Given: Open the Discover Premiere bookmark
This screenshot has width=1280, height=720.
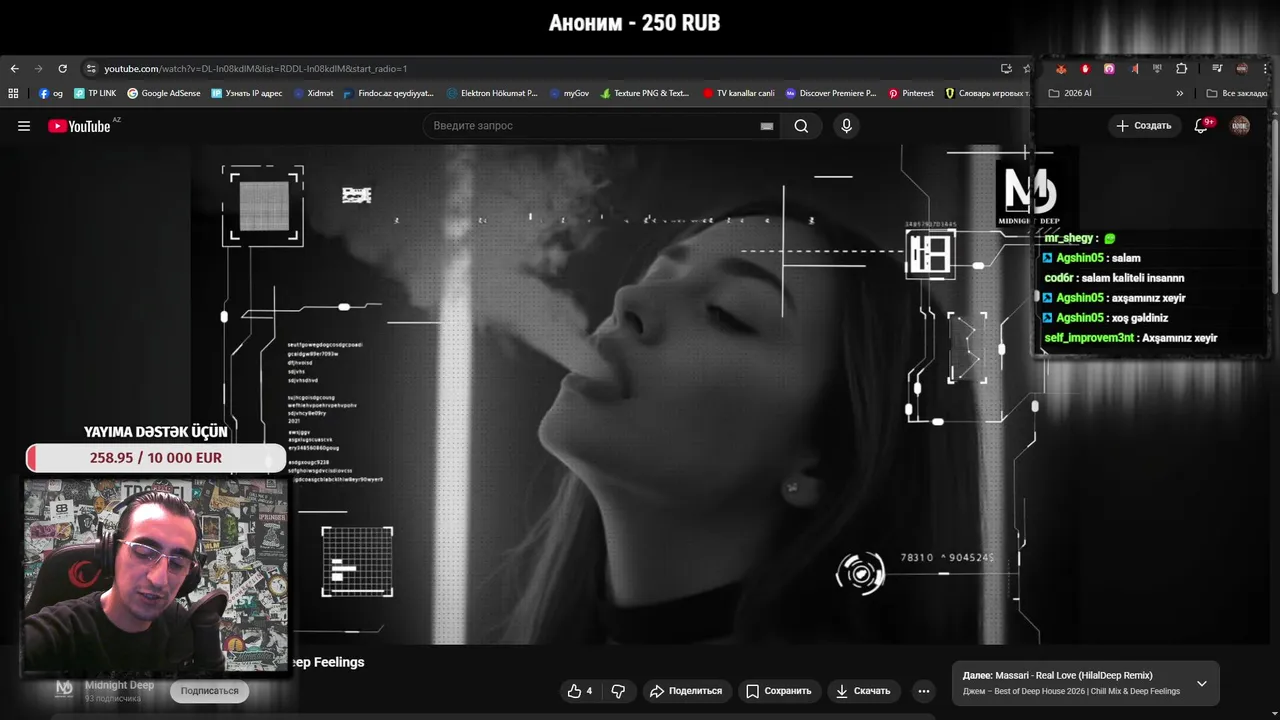Looking at the screenshot, I should point(831,93).
